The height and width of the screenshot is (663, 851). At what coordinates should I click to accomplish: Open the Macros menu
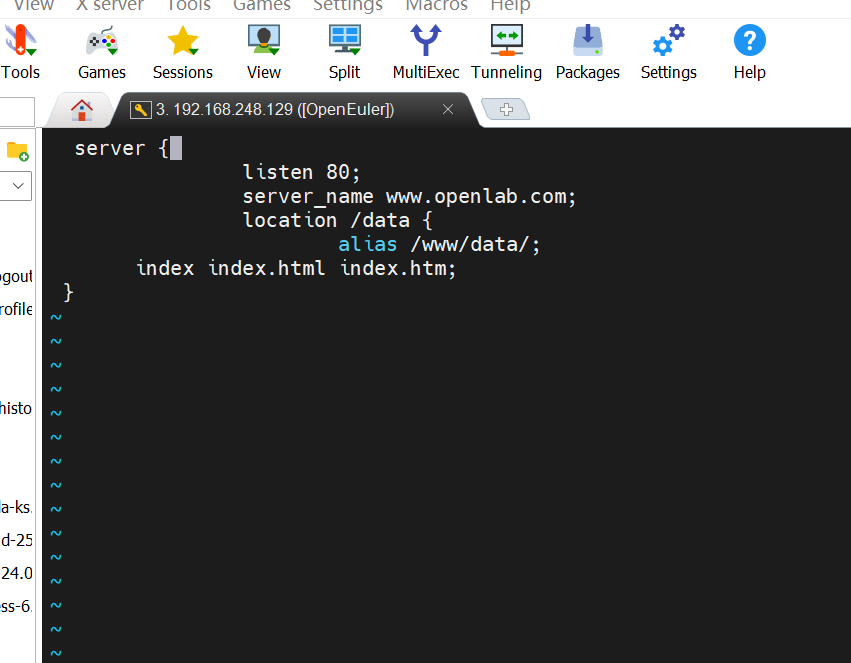point(436,5)
